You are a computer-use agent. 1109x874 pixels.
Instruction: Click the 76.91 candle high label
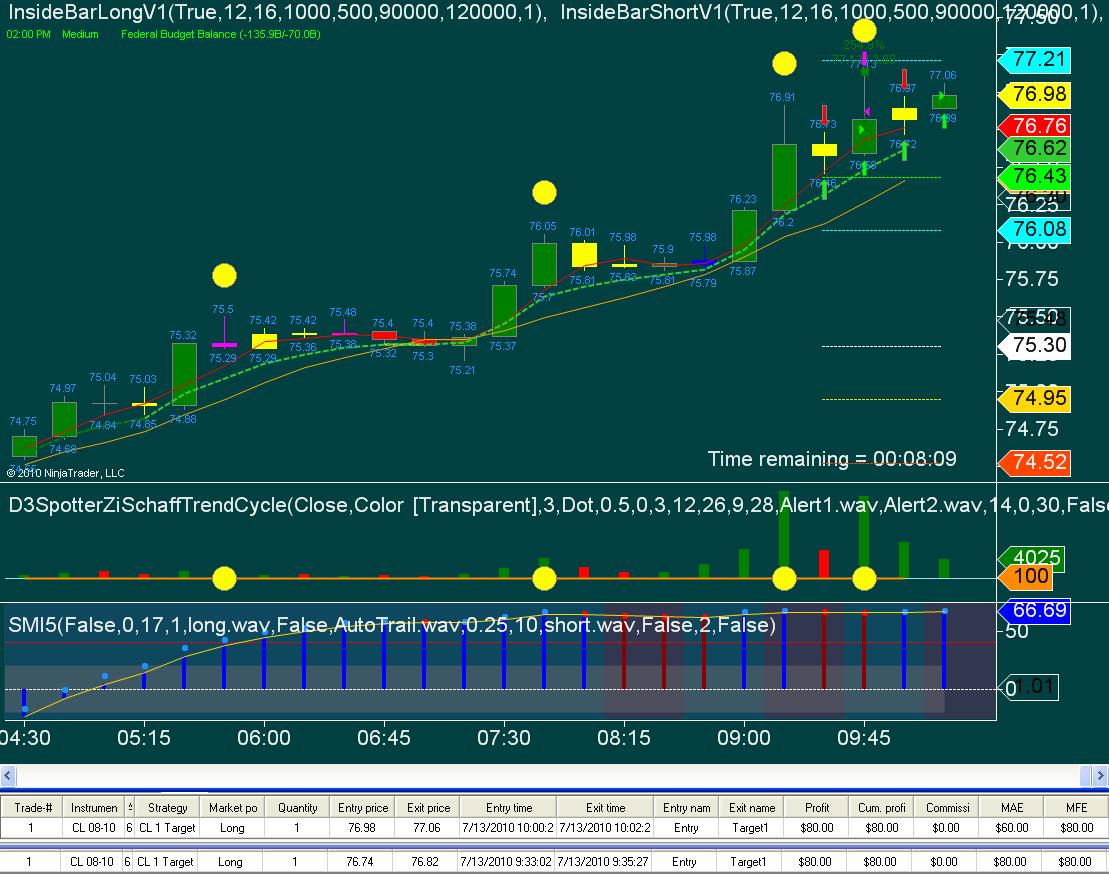tap(782, 97)
